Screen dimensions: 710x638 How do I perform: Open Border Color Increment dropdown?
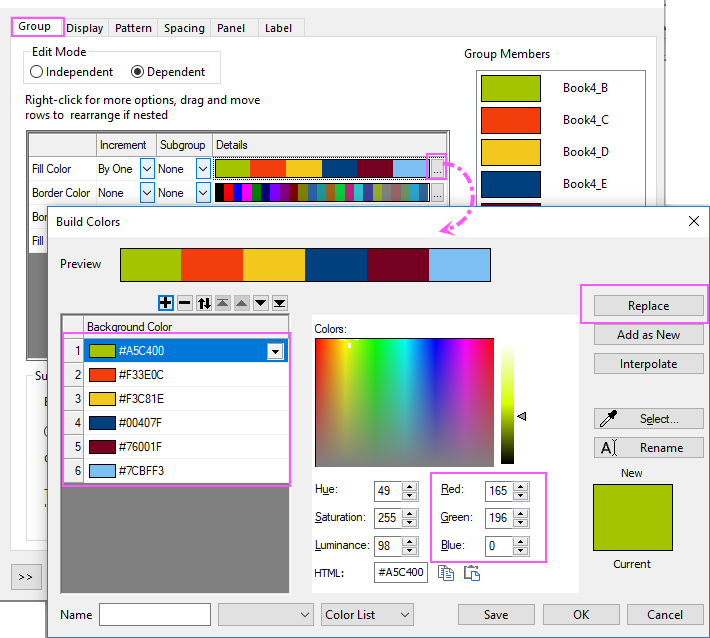147,193
